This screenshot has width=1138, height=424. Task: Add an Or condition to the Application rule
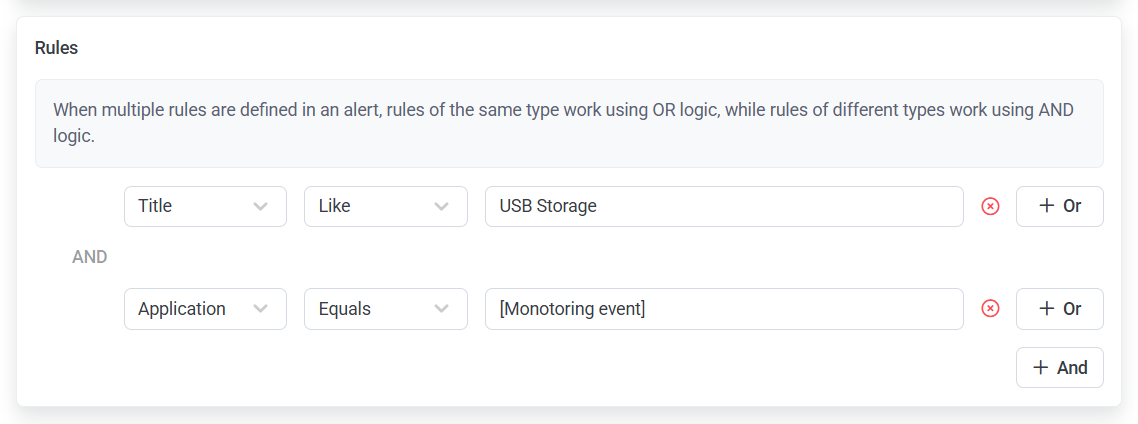click(1060, 309)
